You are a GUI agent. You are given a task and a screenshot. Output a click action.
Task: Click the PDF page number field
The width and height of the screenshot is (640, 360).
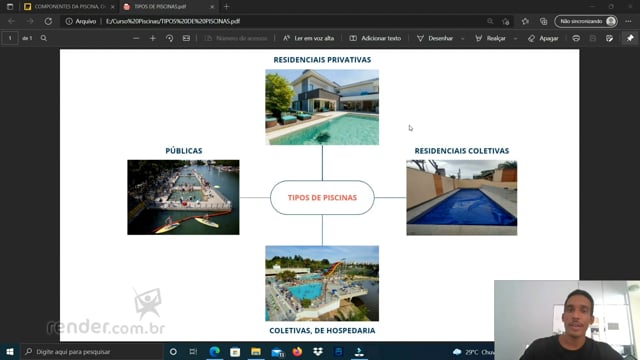point(10,38)
